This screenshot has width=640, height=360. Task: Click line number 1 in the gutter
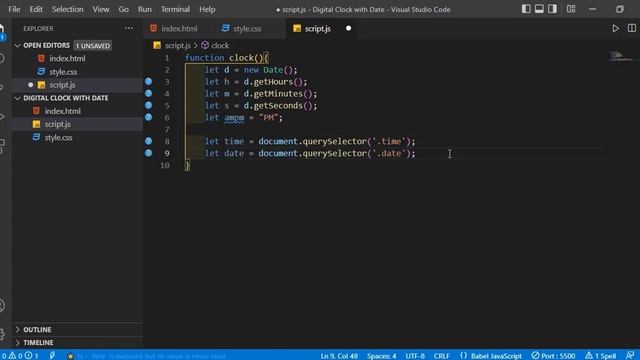[167, 58]
